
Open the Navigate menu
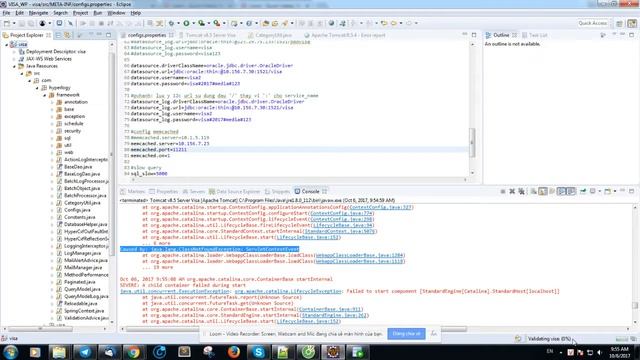[x=38, y=13]
